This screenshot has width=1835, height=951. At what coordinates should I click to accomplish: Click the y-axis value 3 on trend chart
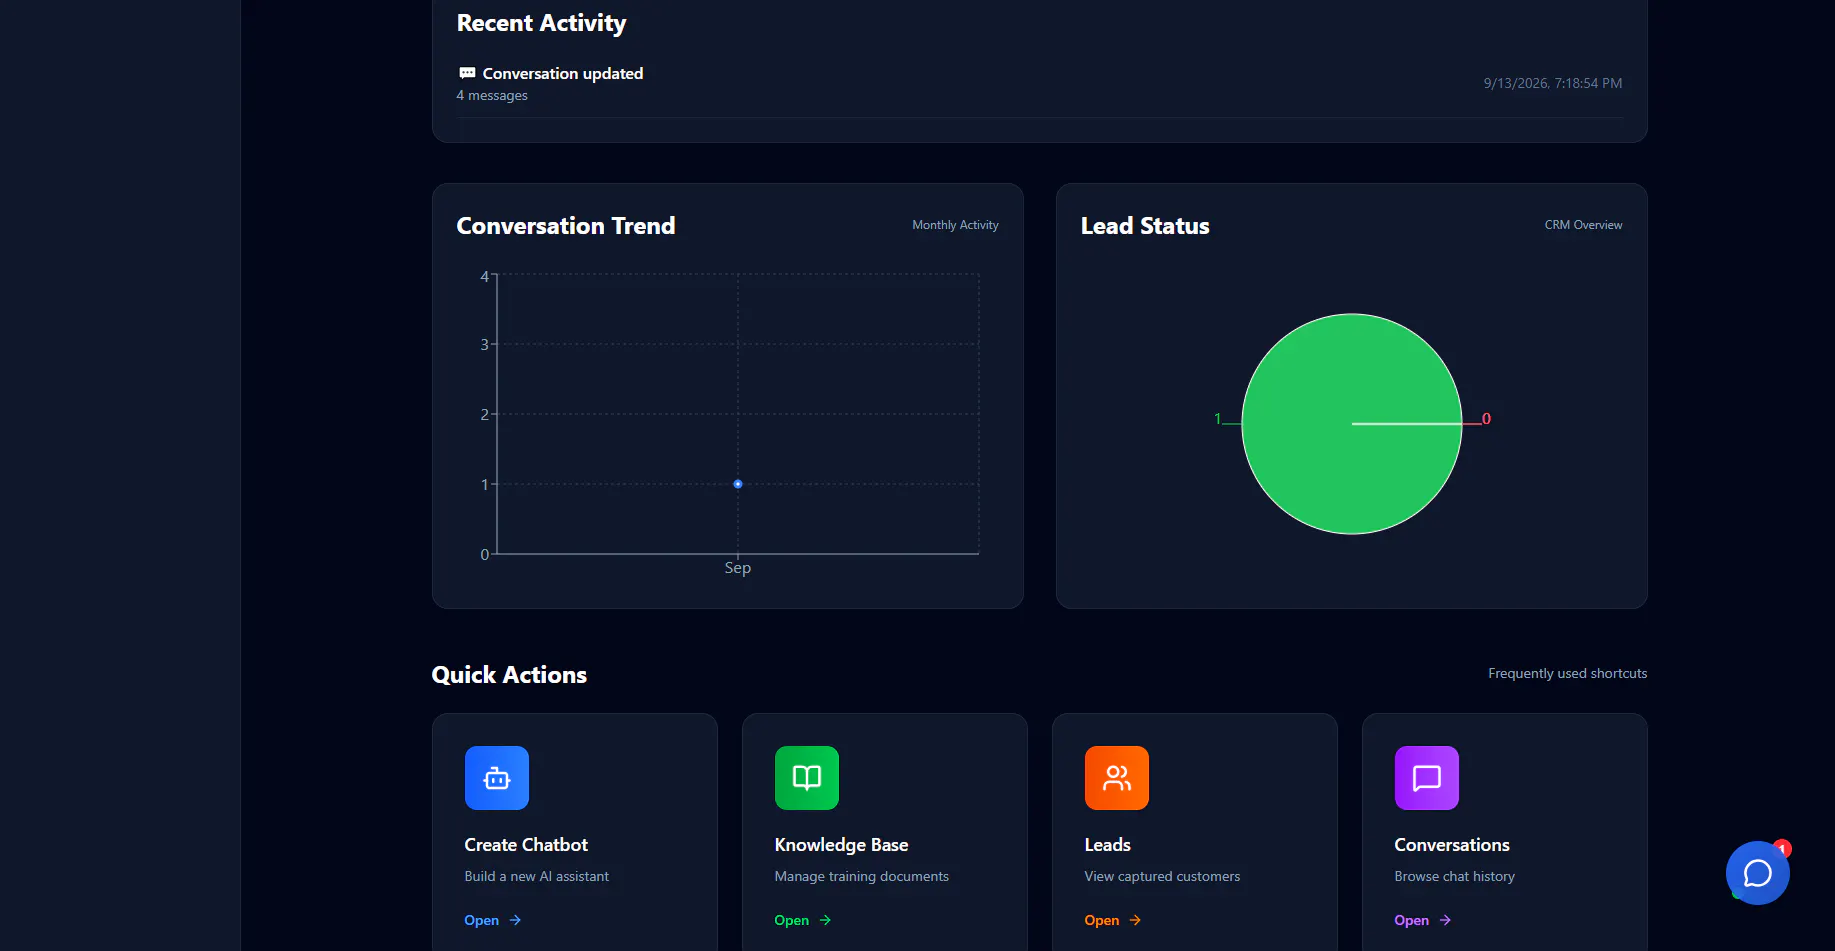(x=485, y=344)
